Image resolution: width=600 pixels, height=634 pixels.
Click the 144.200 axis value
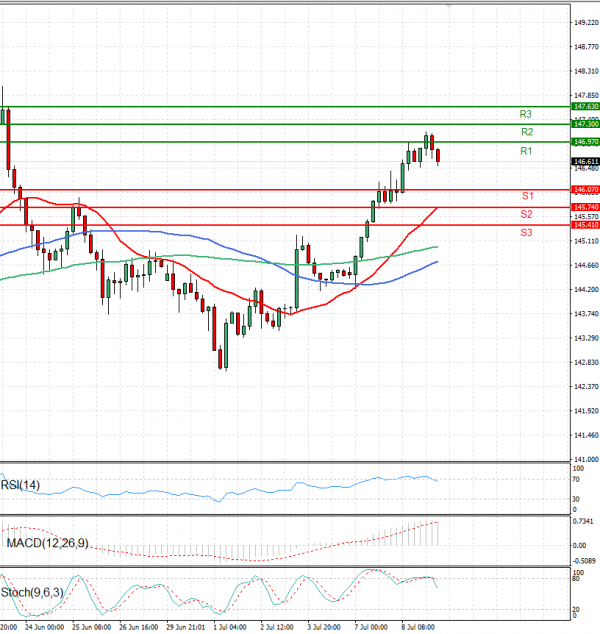click(586, 290)
